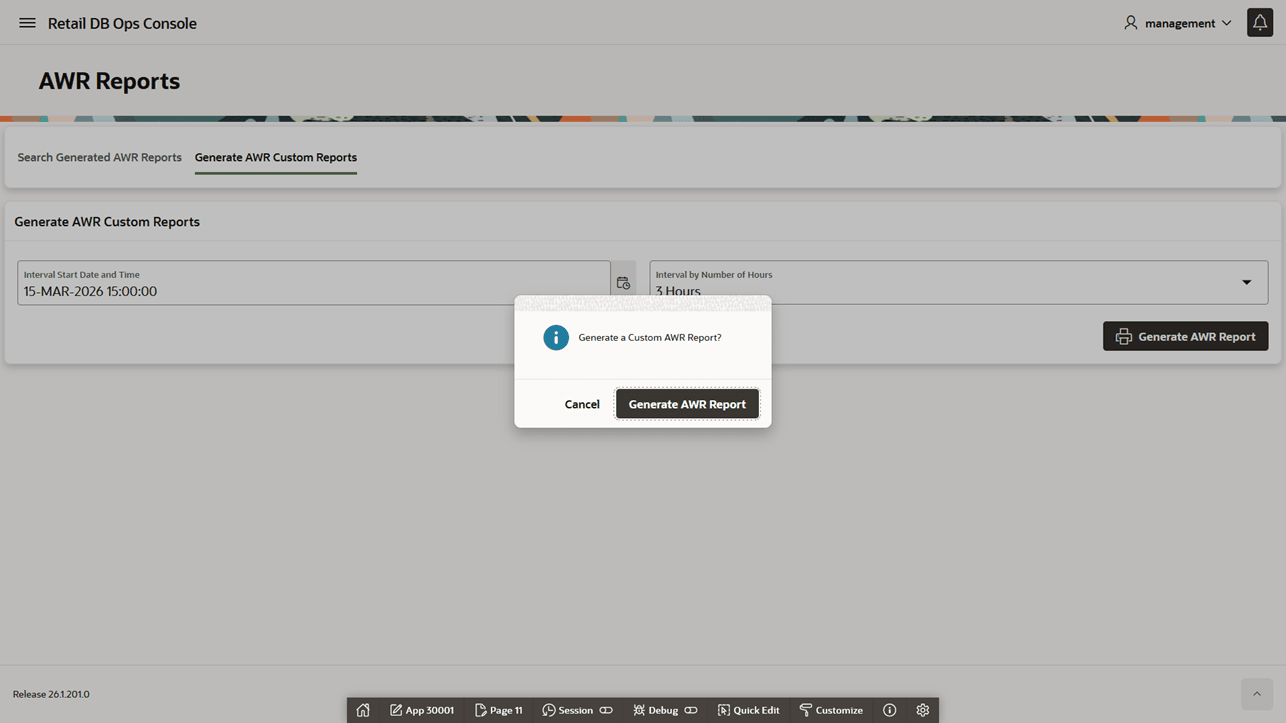The image size is (1286, 723).
Task: Open Customize in developer toolbar
Action: pyautogui.click(x=831, y=710)
